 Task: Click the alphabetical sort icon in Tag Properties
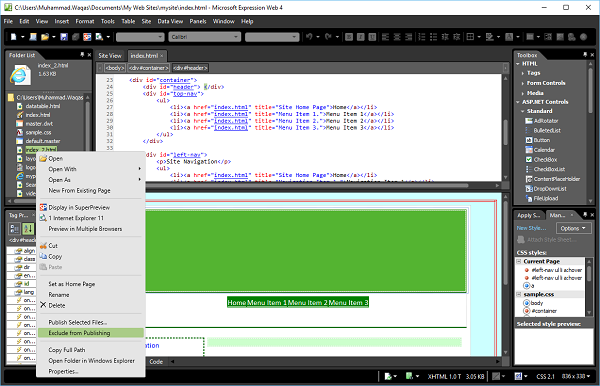coord(28,229)
